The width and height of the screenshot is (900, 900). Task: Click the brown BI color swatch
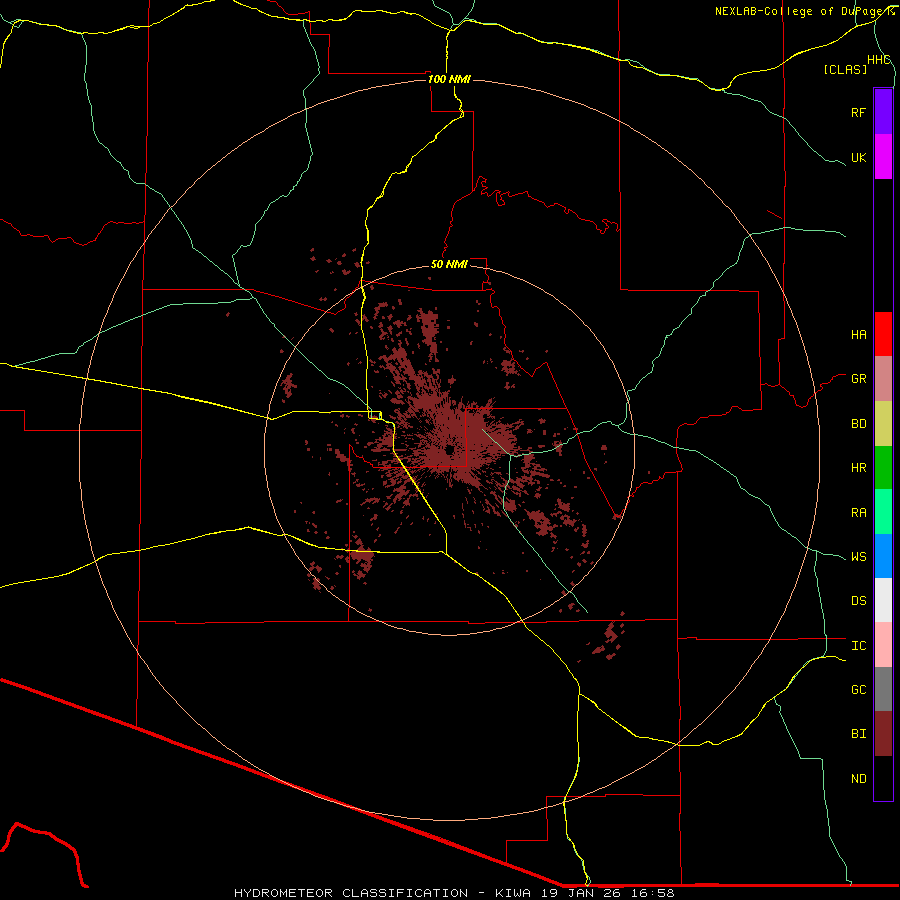883,734
